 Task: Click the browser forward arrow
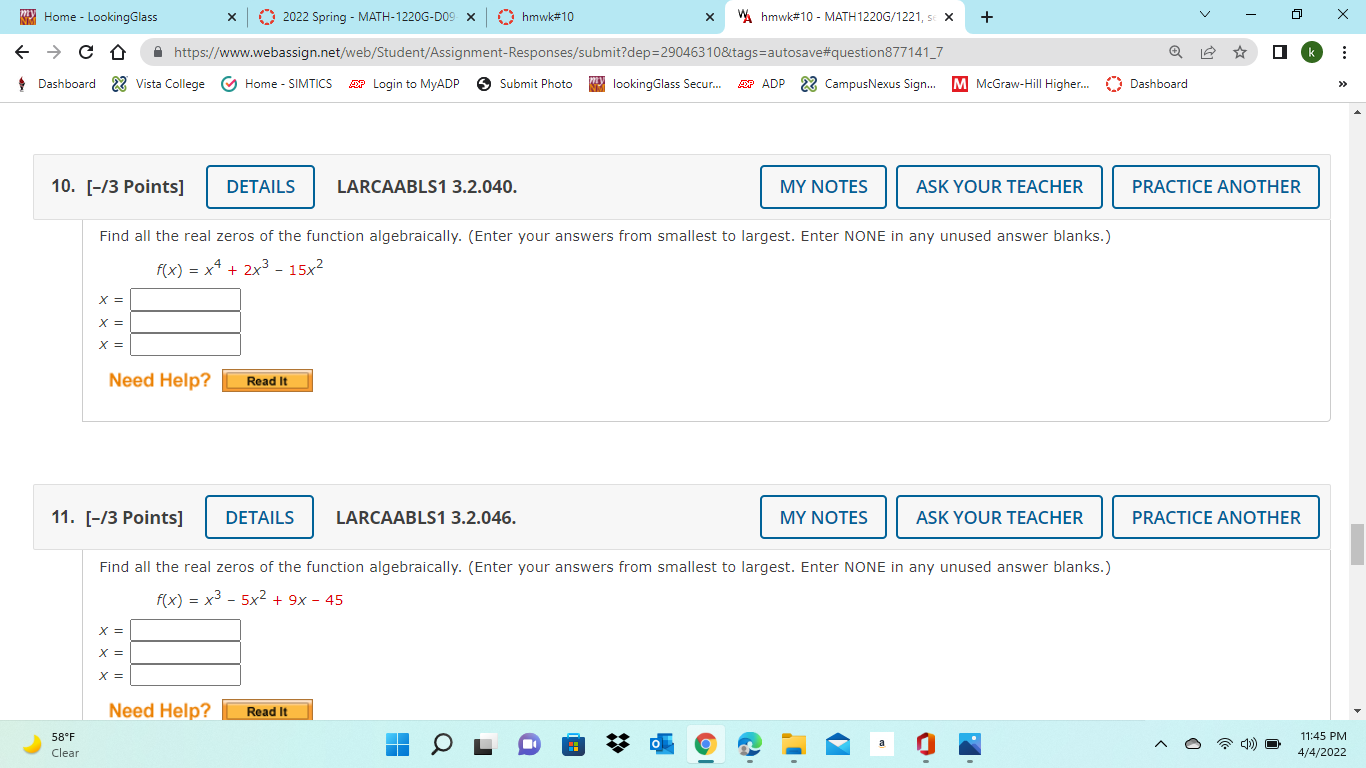[54, 52]
